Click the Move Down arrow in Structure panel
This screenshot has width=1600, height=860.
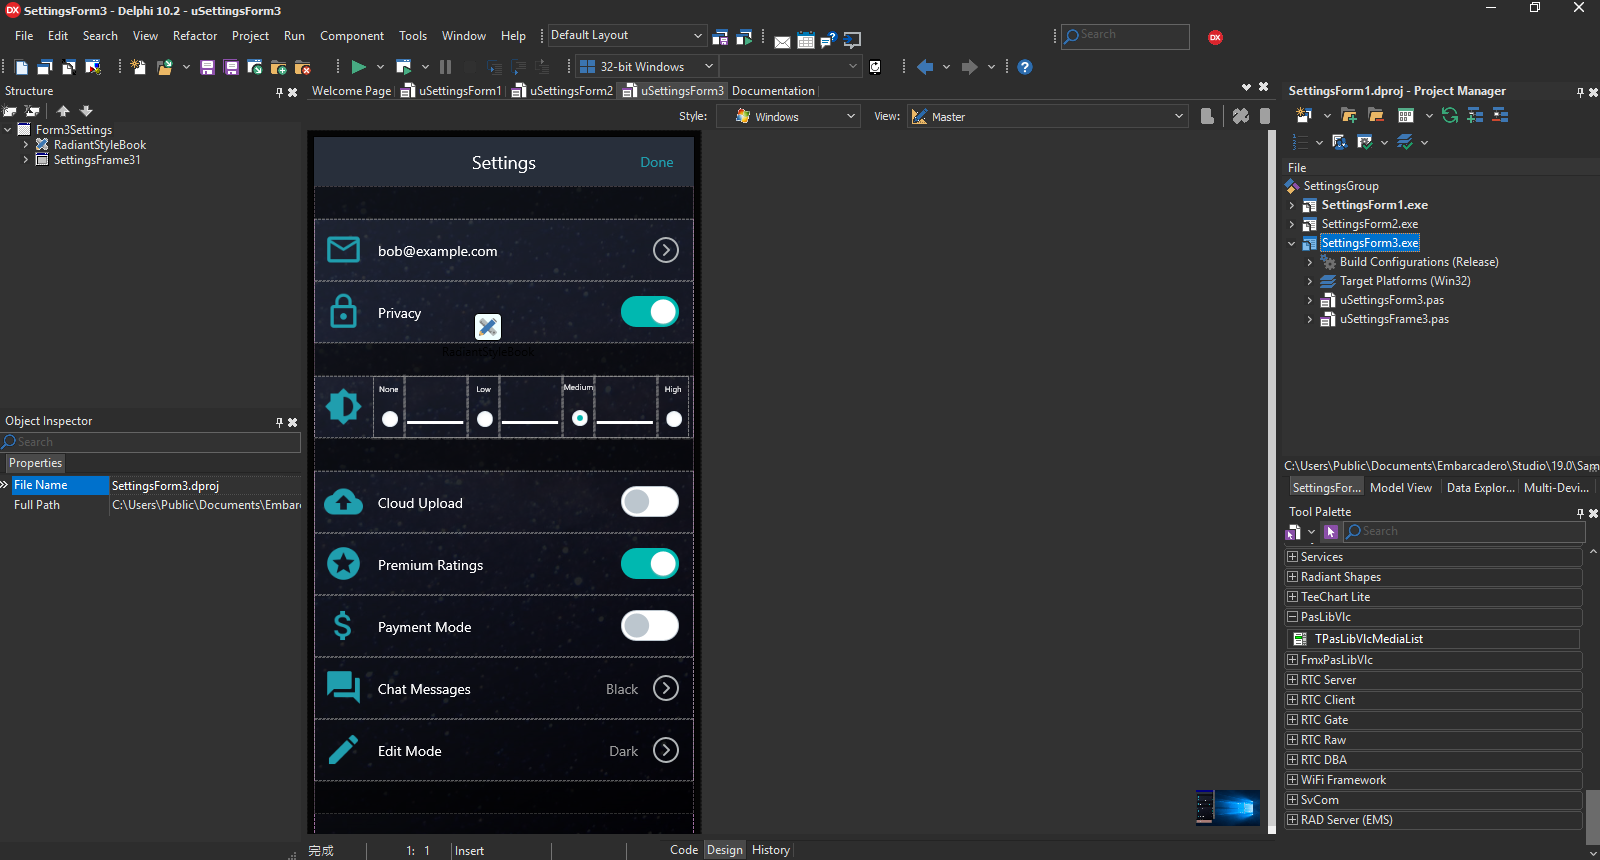pos(86,111)
